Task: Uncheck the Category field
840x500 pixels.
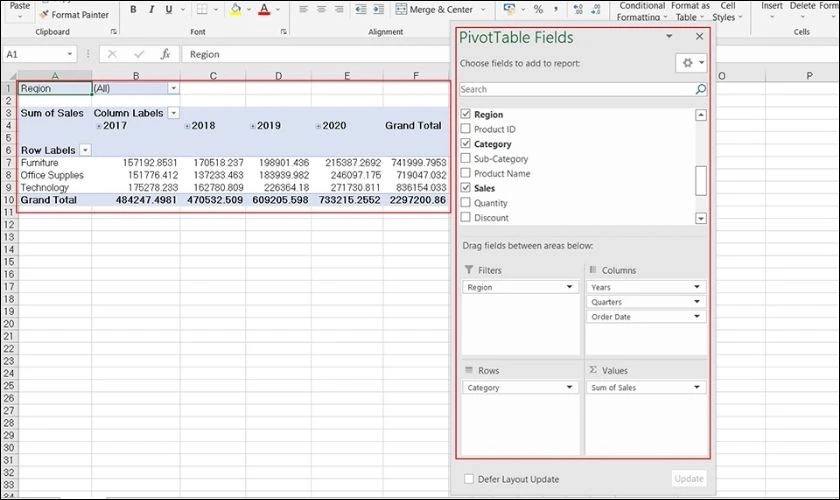Action: [466, 144]
